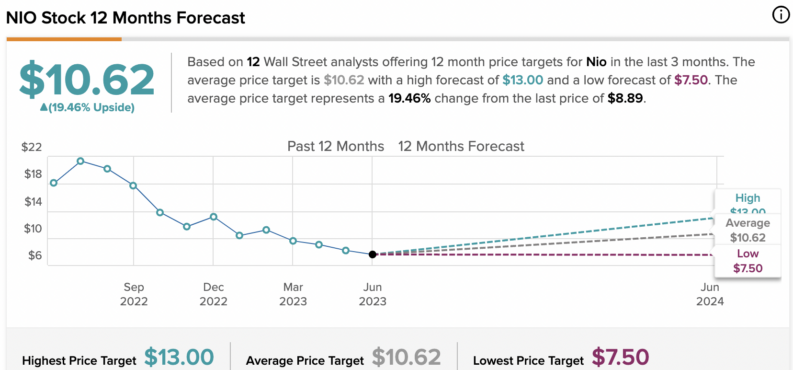Click the first data point on the chart line
The image size is (793, 370).
(x=54, y=182)
